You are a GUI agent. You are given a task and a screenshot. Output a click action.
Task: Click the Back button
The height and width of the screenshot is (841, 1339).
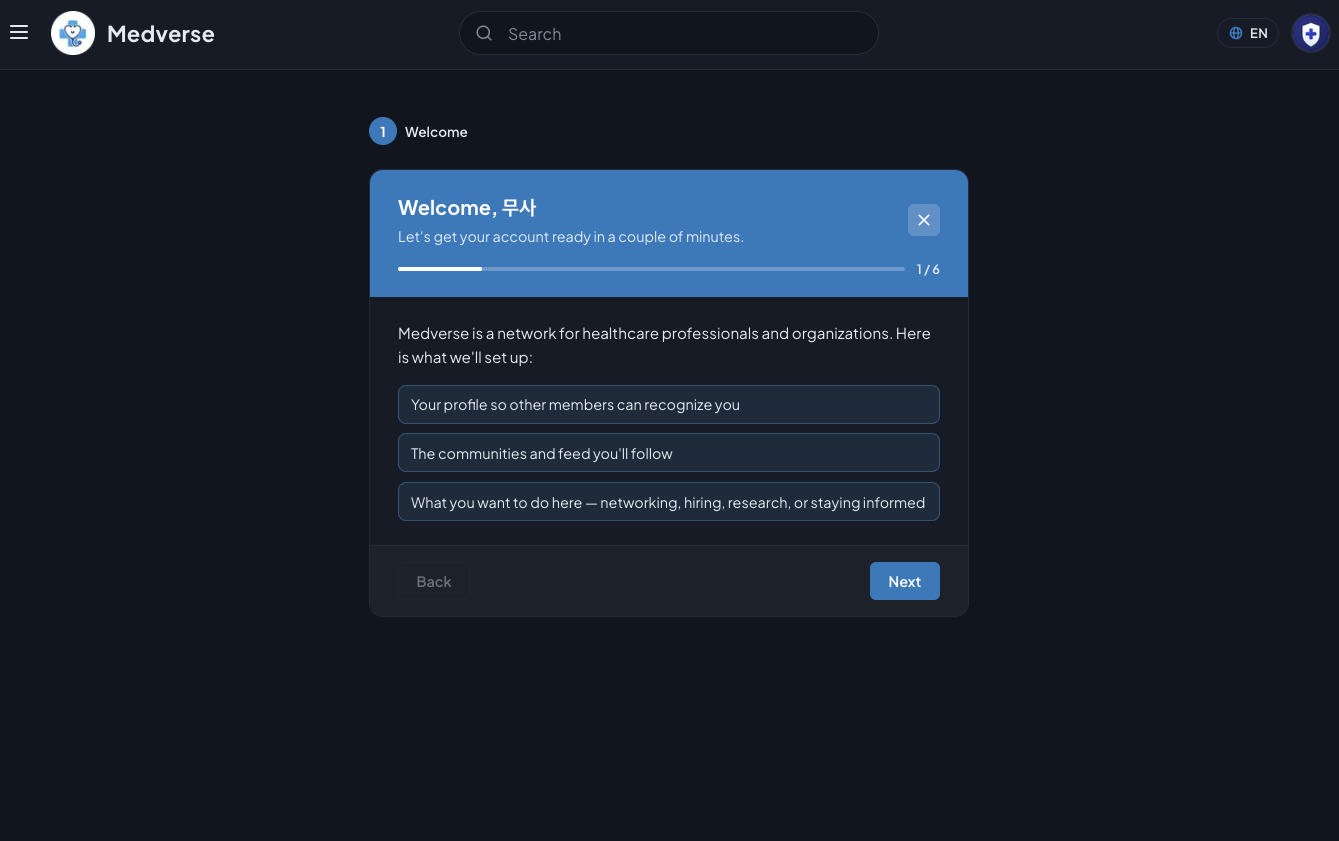[x=434, y=581]
